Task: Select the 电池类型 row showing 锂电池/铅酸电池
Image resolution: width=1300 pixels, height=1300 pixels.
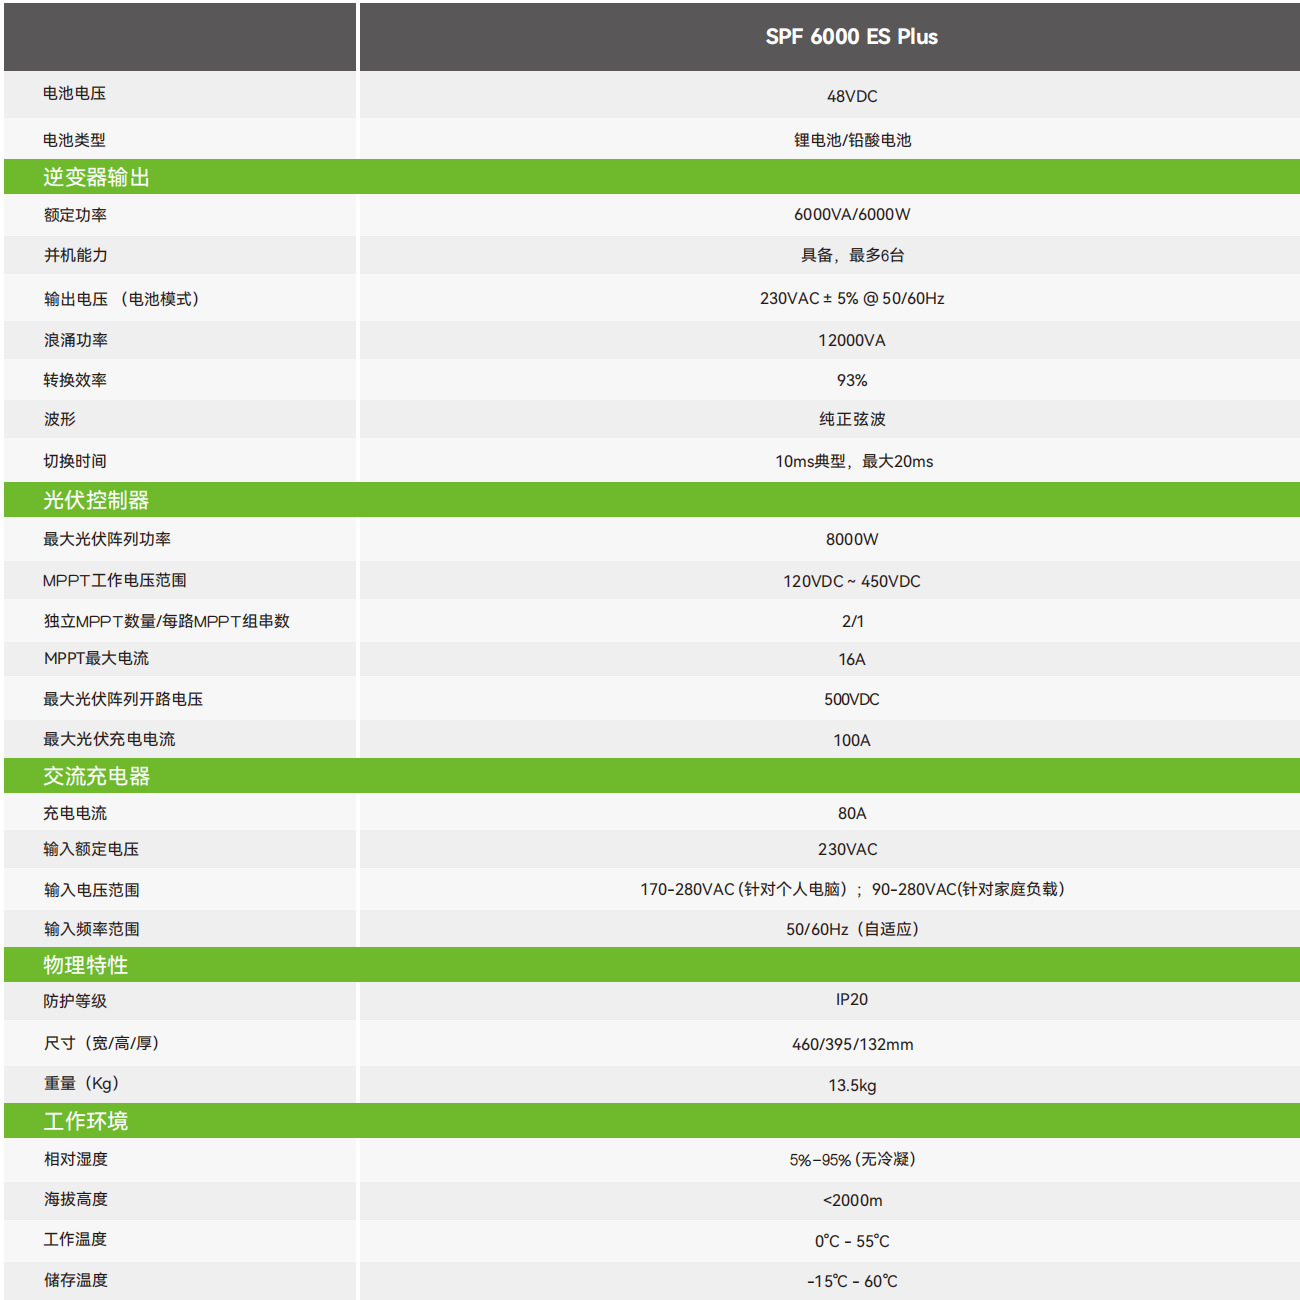Action: click(850, 140)
